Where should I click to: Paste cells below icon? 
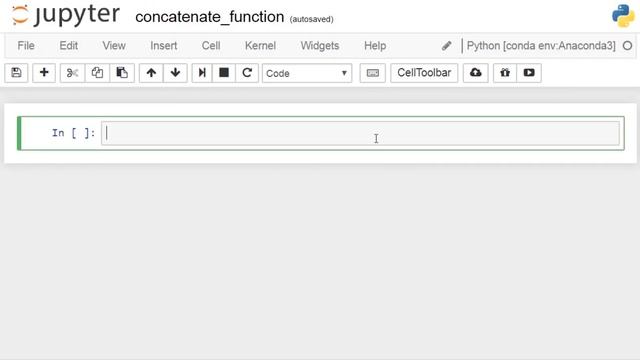(122, 73)
